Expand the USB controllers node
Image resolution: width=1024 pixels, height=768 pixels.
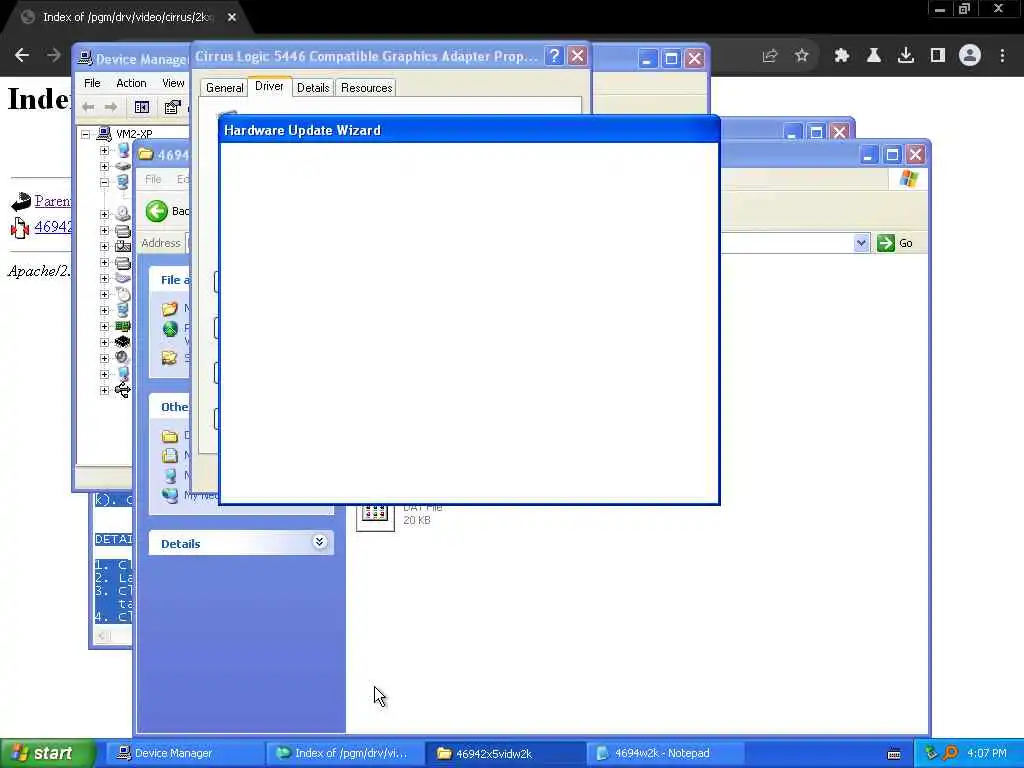[x=104, y=391]
